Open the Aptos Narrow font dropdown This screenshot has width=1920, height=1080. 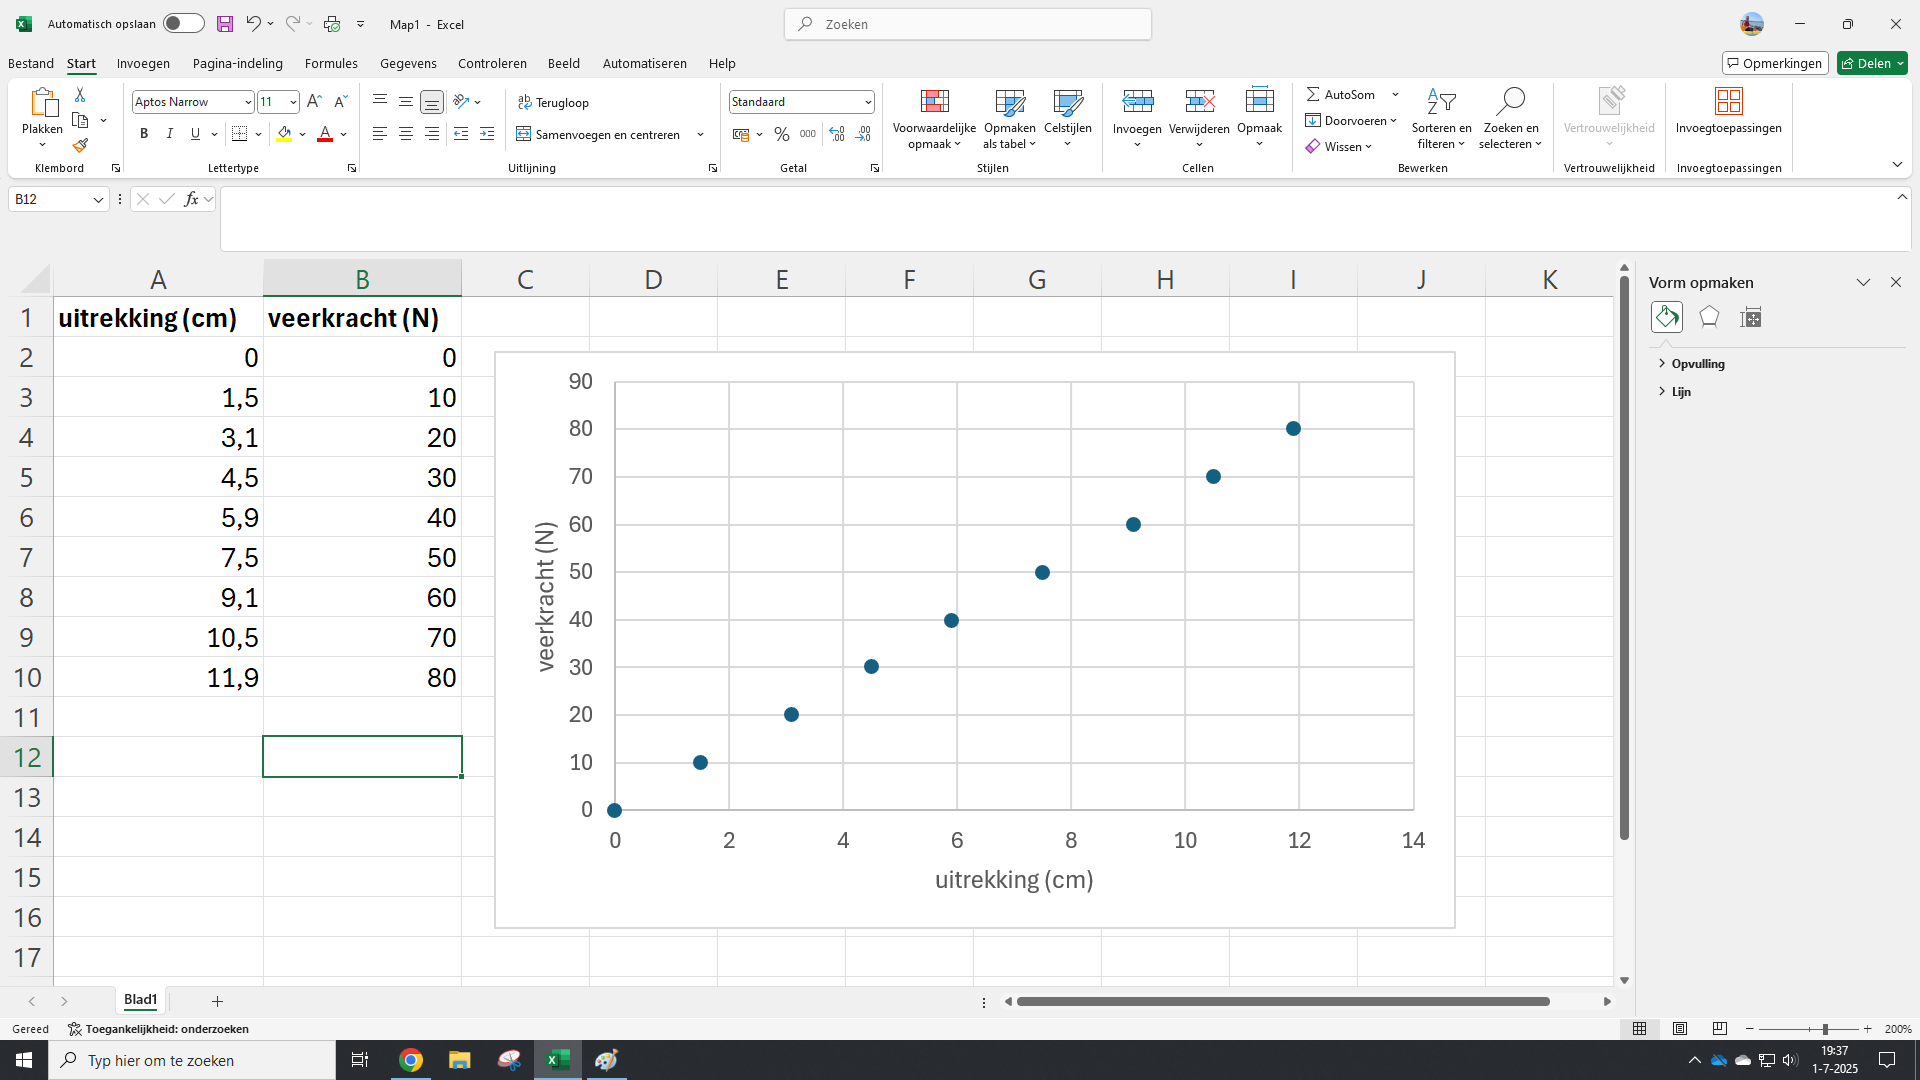point(248,102)
